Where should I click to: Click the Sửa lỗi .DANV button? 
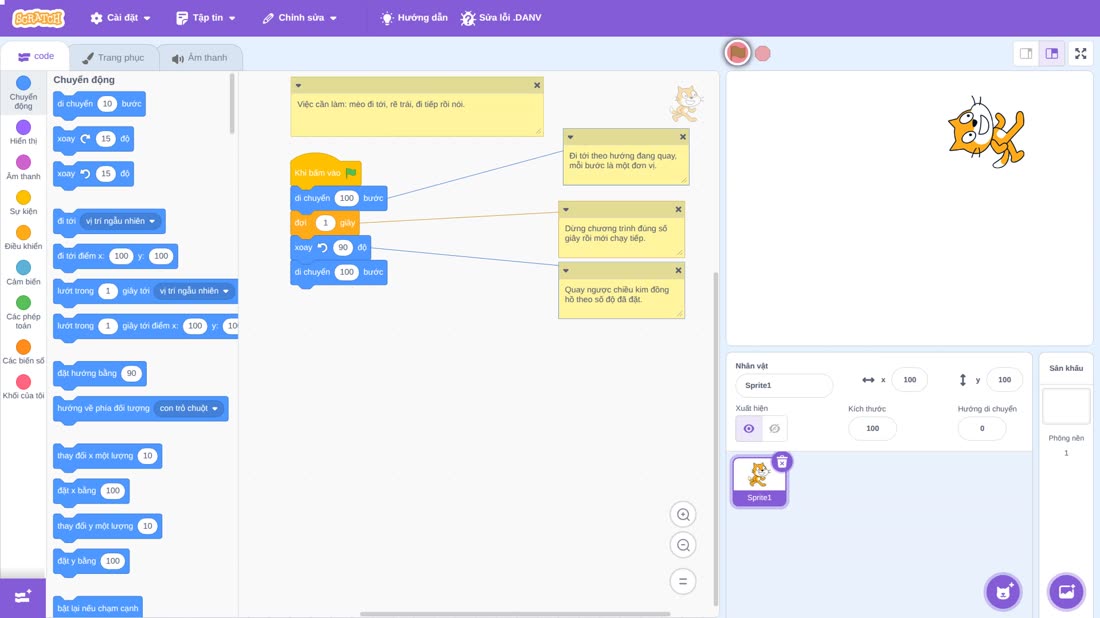501,18
